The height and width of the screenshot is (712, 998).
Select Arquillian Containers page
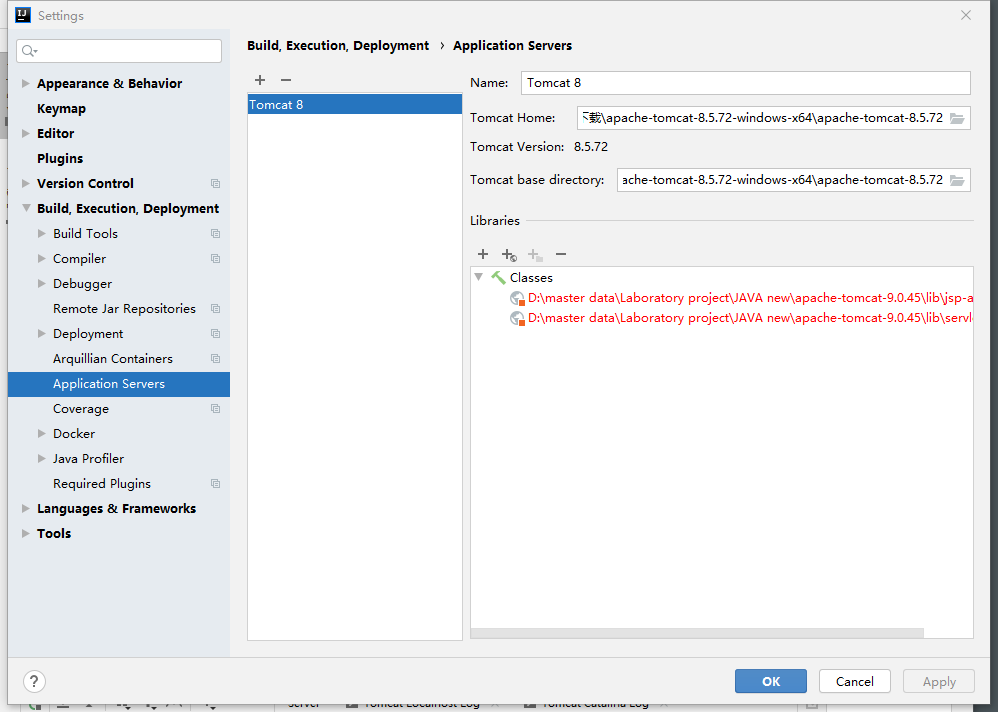(113, 359)
